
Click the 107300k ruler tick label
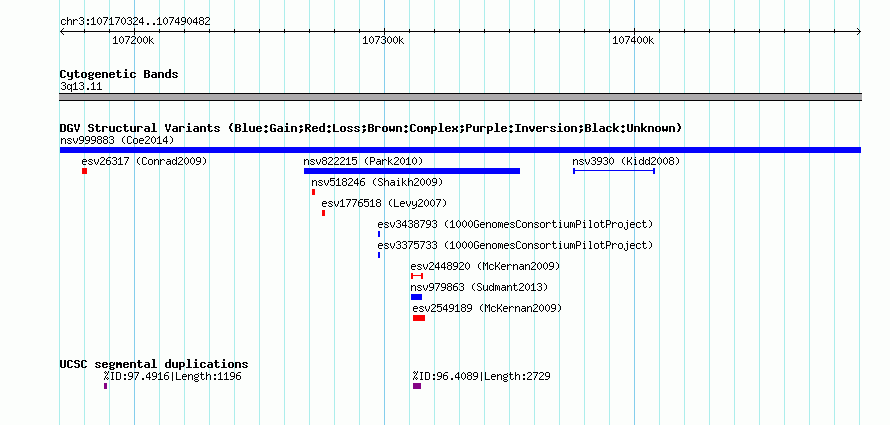383,40
